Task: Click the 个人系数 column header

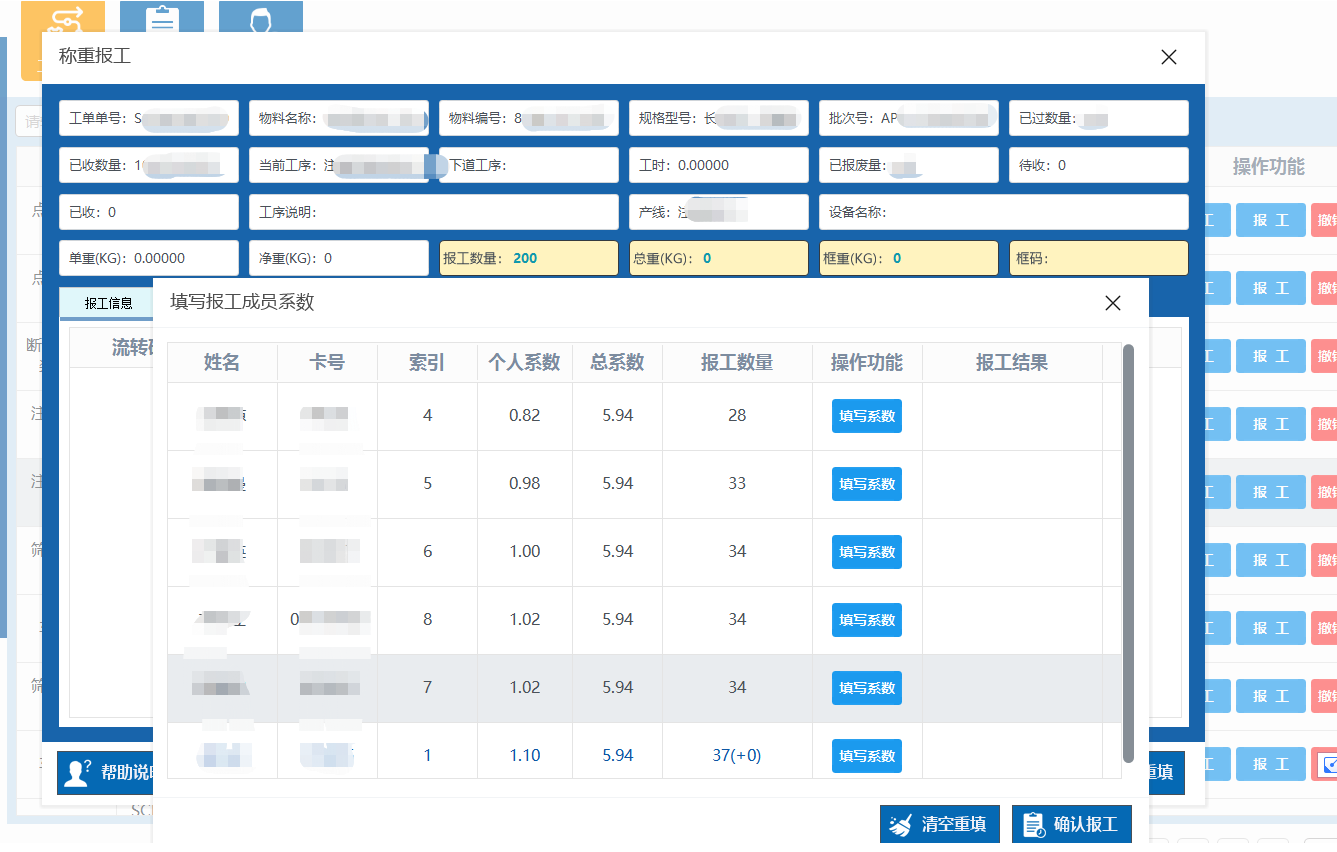Action: click(x=524, y=362)
